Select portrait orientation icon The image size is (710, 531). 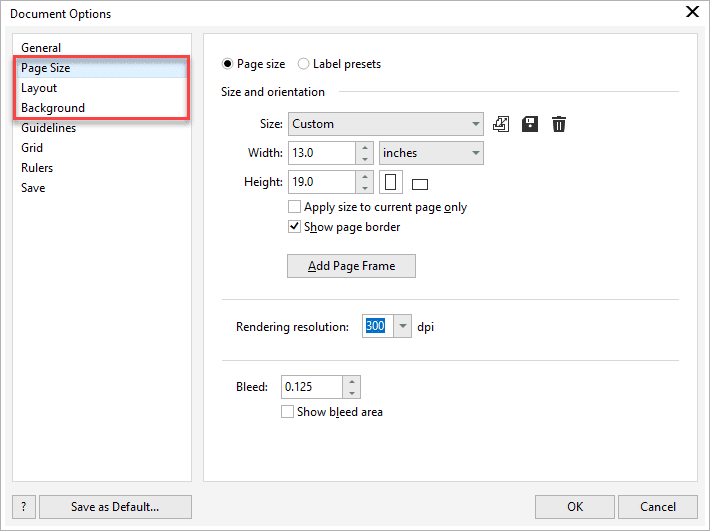(390, 182)
